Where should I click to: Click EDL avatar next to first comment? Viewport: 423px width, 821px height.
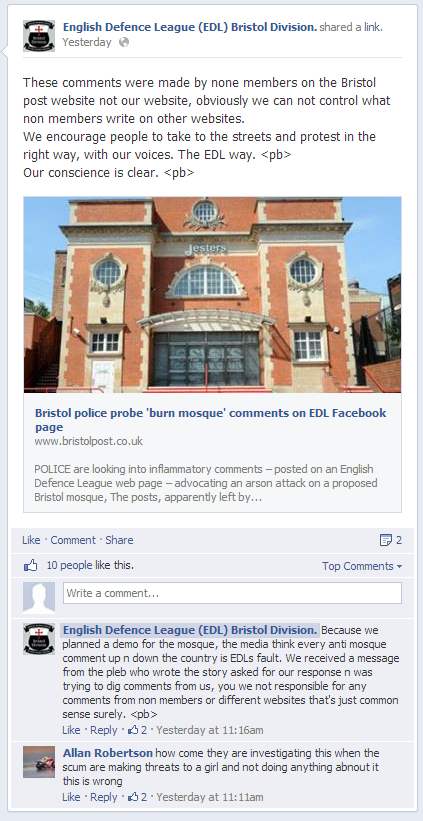[x=39, y=639]
